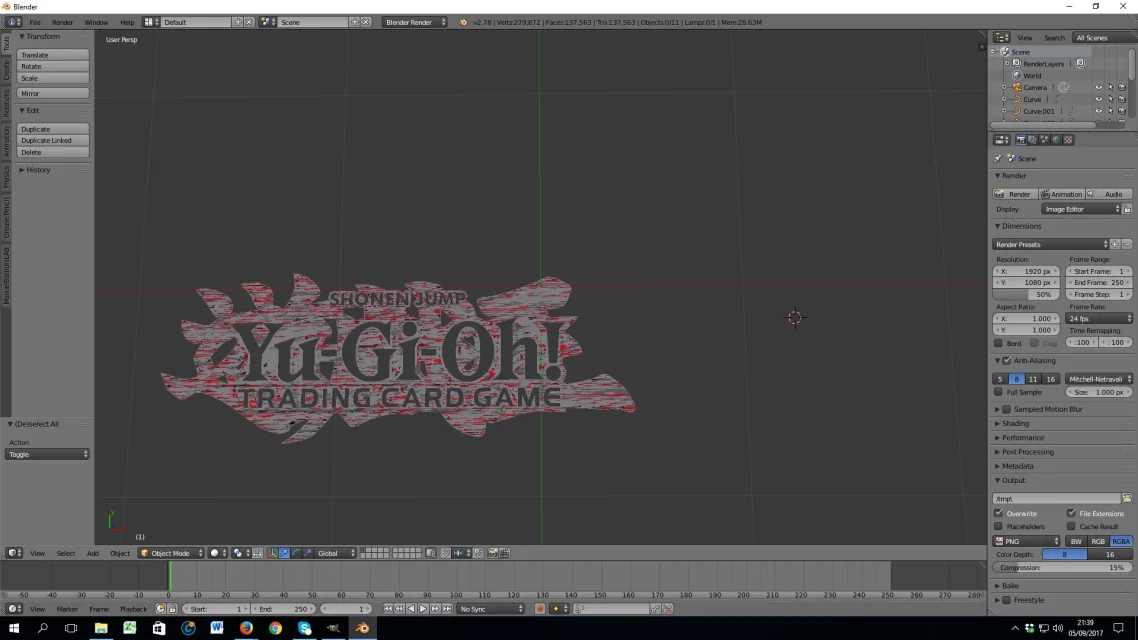
Task: Enable the Placeholders checkbox
Action: [999, 526]
